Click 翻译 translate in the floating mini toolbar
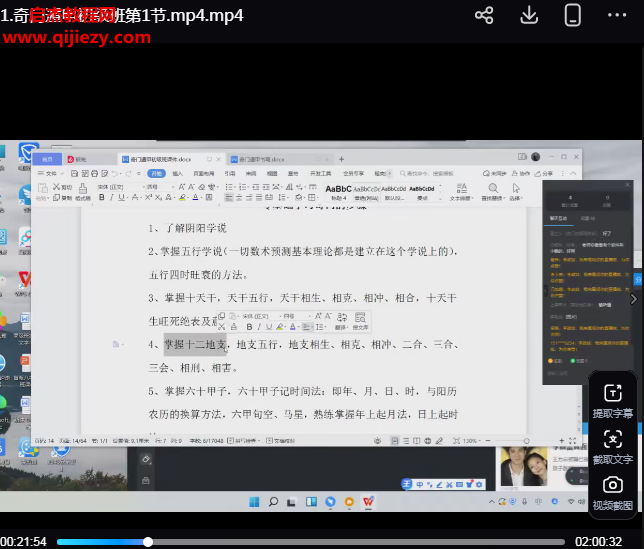644x549 pixels. click(x=342, y=321)
